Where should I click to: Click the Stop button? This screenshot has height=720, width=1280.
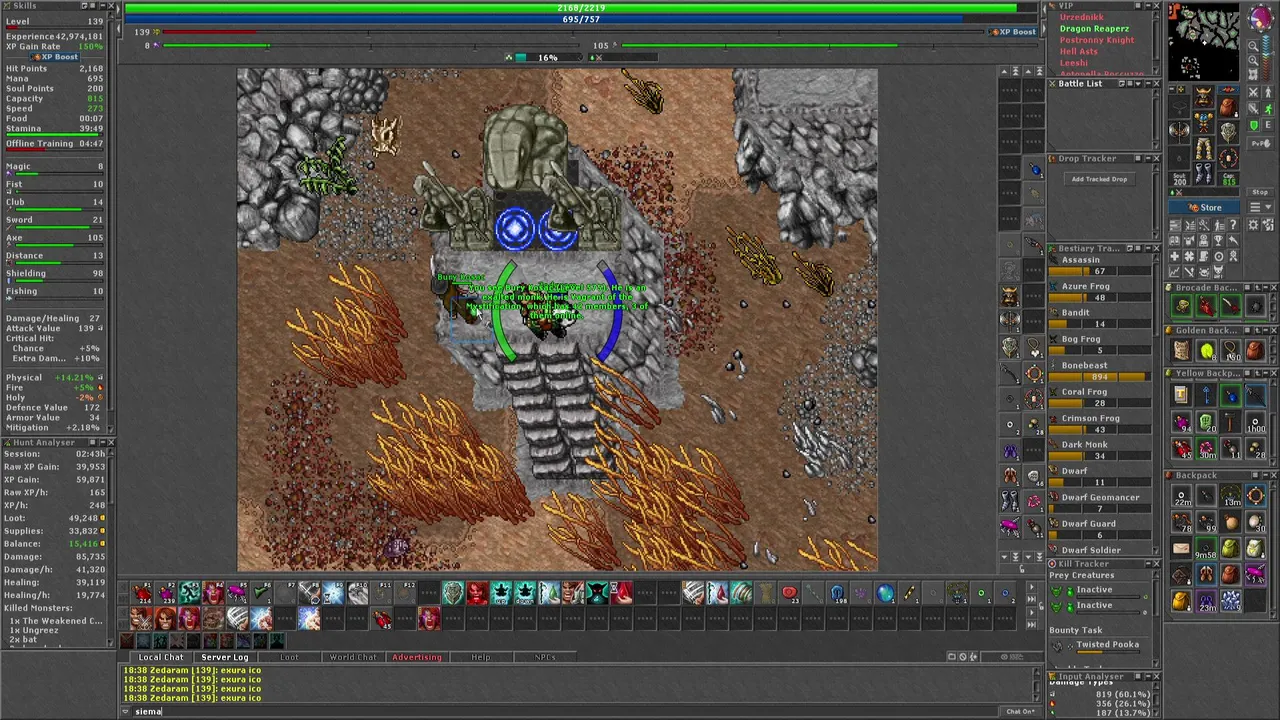click(x=1260, y=192)
